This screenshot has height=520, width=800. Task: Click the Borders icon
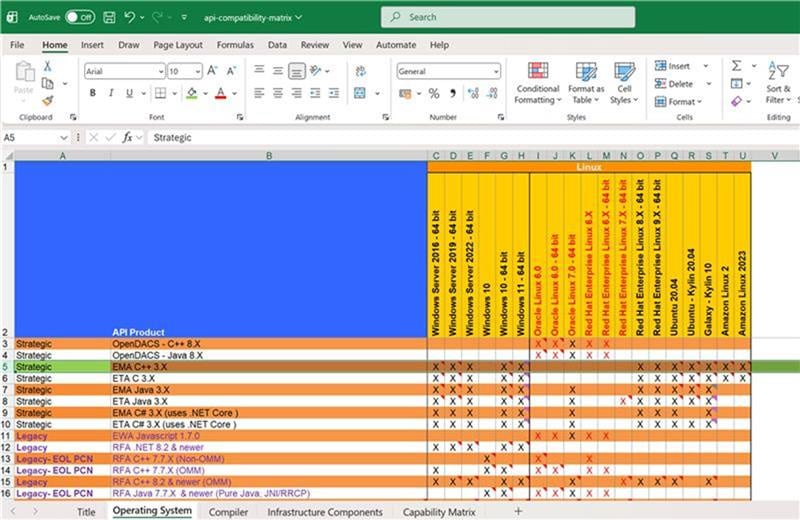click(x=160, y=93)
